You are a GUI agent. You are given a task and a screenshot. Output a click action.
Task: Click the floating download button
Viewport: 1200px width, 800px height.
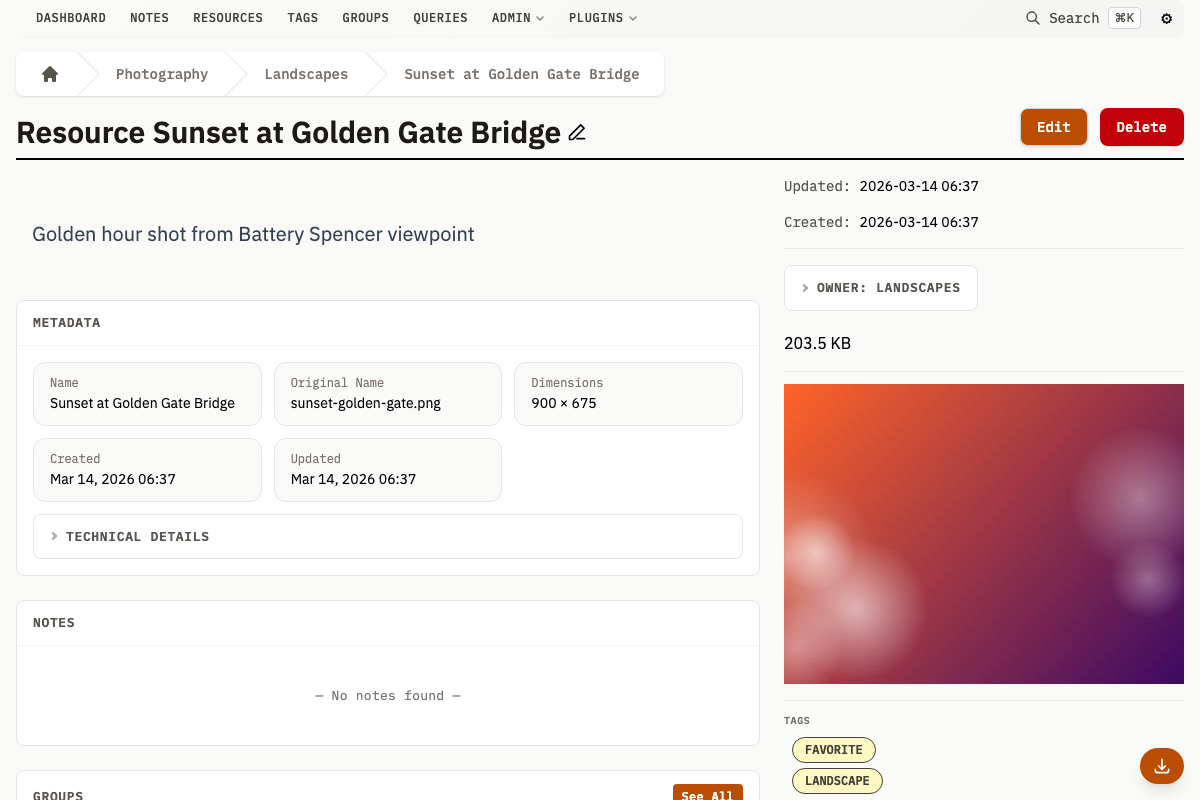click(x=1161, y=766)
